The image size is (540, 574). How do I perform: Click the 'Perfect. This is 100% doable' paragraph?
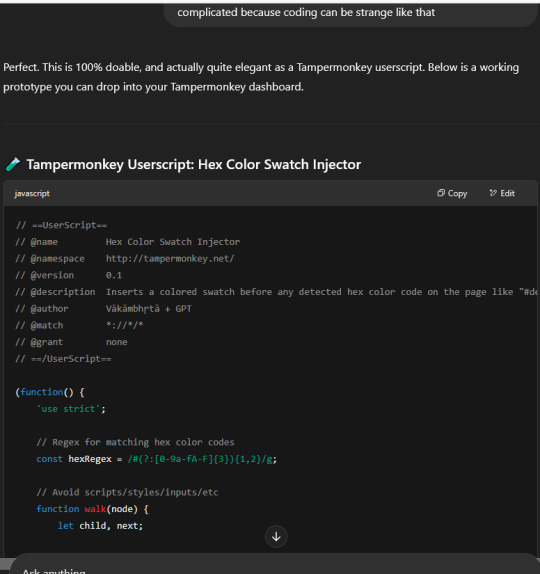(261, 77)
